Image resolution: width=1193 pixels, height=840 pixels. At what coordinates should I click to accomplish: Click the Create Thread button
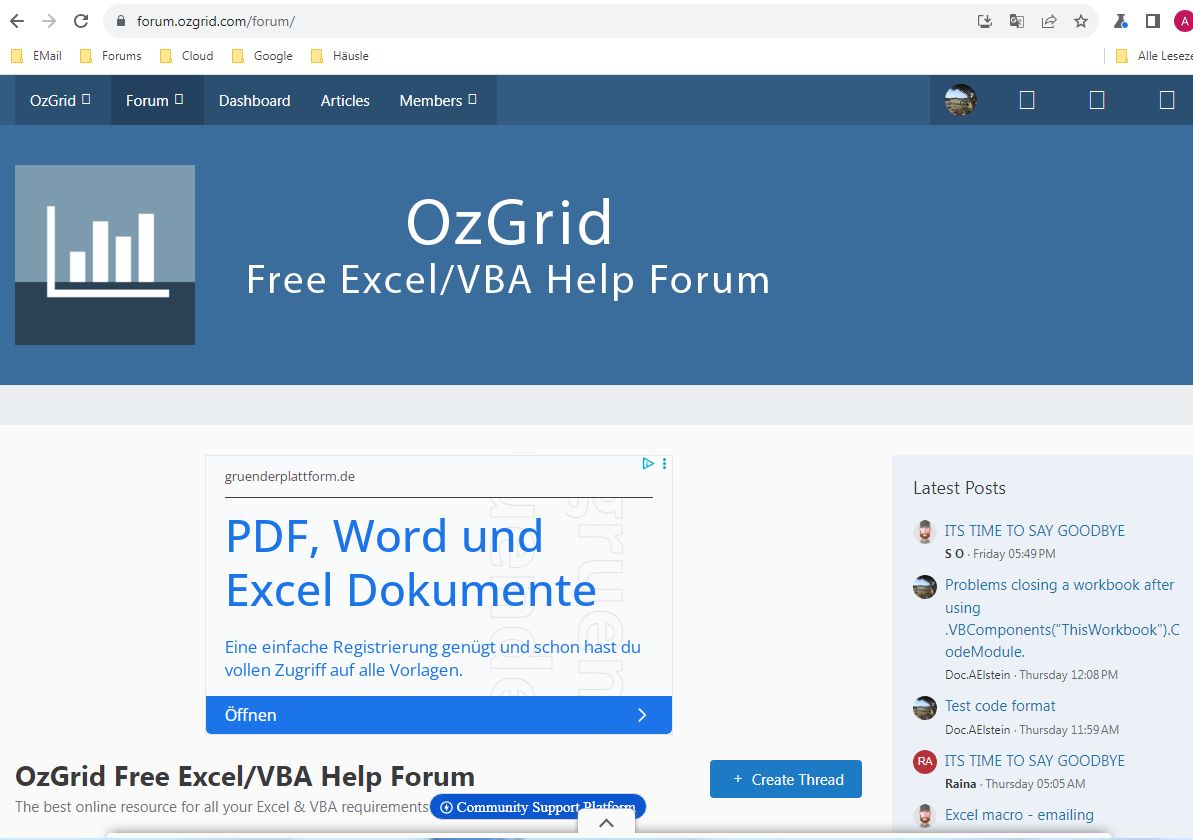point(785,779)
